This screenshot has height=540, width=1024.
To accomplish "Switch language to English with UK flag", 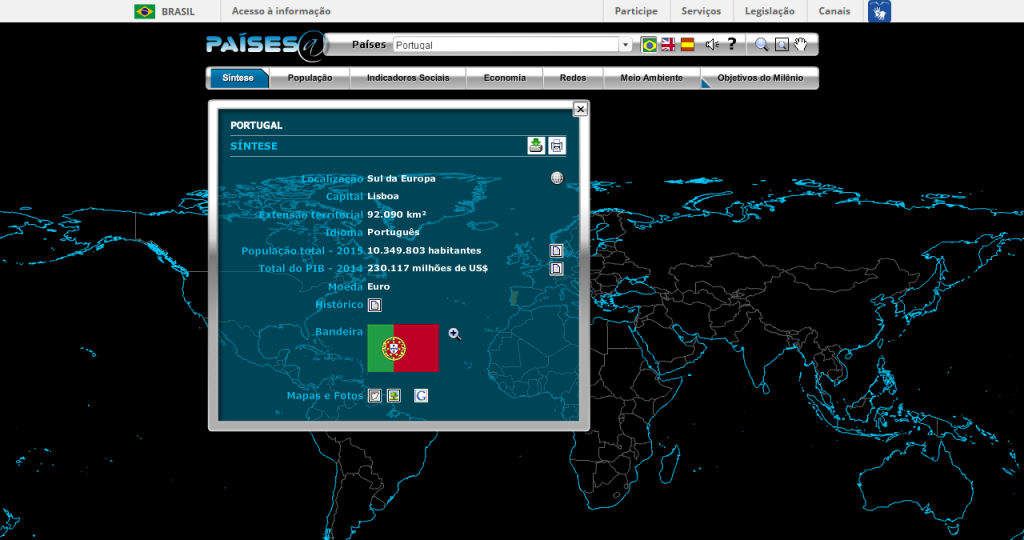I will (668, 44).
